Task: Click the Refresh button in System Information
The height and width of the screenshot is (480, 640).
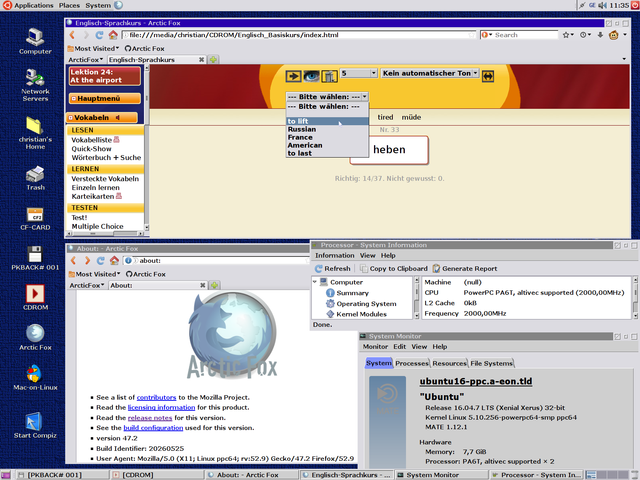Action: coord(333,269)
